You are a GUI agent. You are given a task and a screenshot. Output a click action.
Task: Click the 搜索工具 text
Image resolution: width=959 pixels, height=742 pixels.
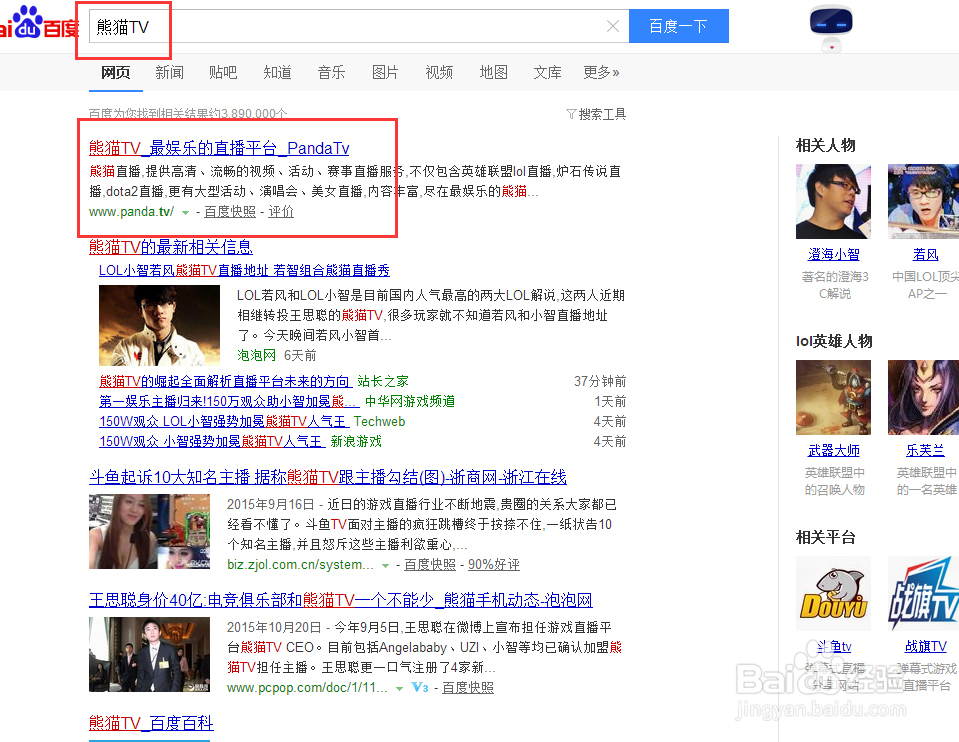click(602, 114)
